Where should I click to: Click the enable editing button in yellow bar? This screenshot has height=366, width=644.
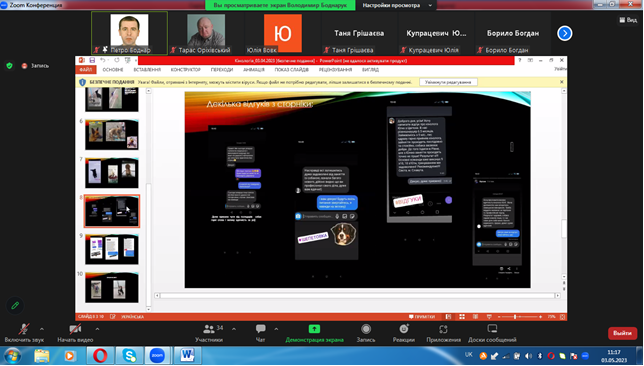tap(448, 82)
